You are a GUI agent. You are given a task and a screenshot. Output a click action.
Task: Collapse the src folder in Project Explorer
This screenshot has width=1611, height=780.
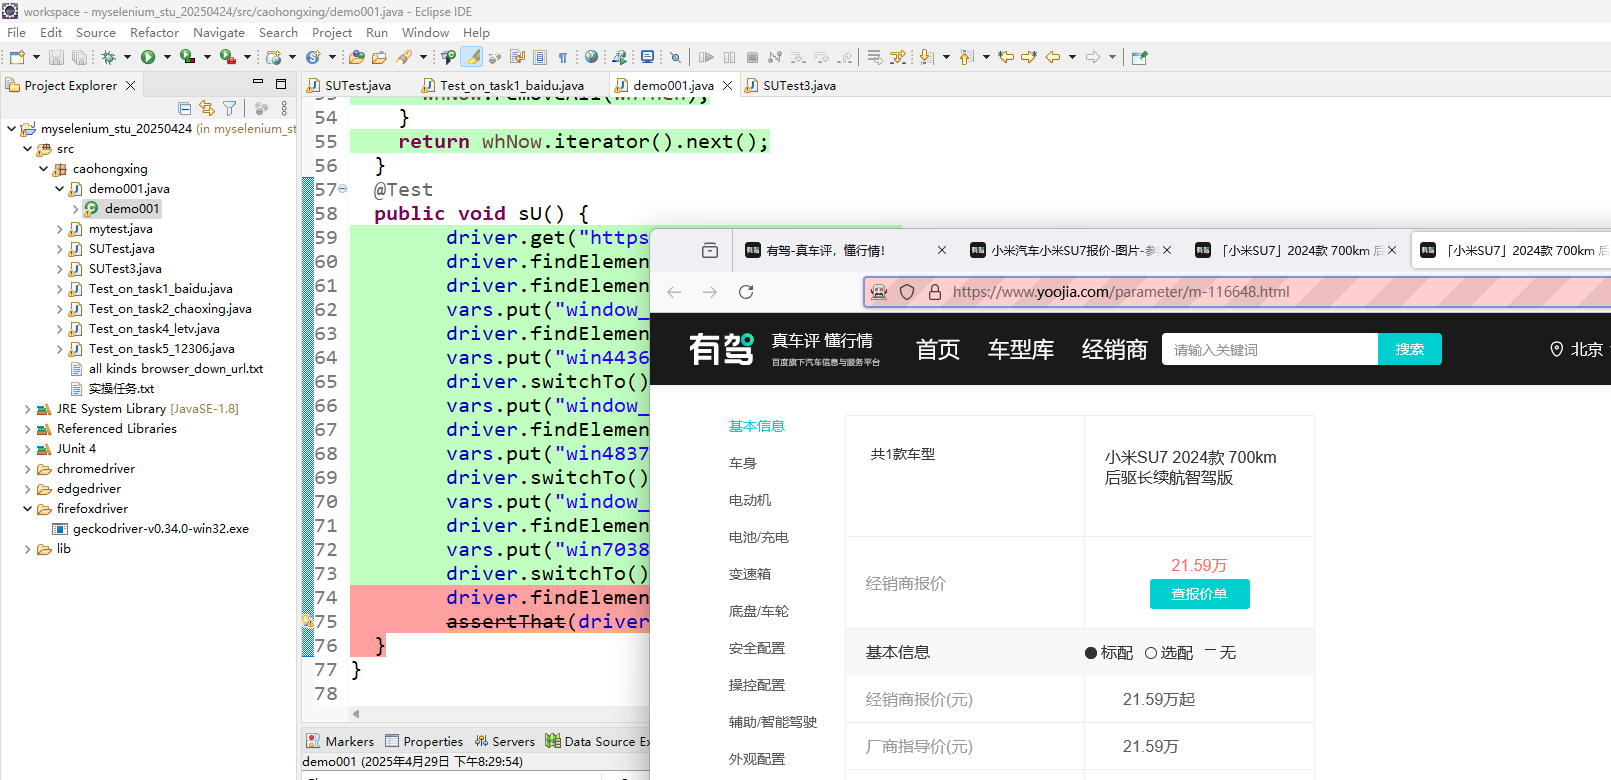point(27,149)
